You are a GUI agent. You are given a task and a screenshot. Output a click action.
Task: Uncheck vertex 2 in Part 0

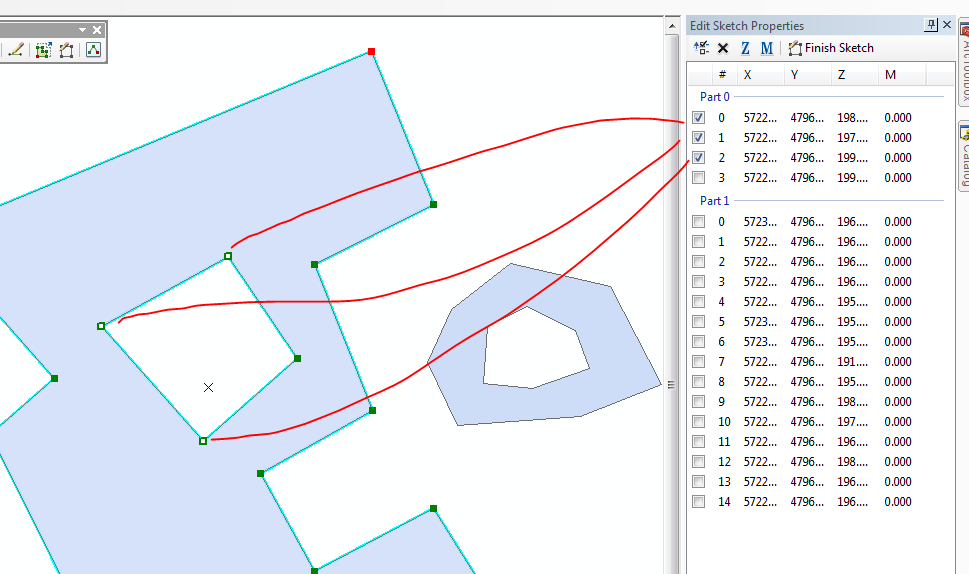tap(698, 158)
